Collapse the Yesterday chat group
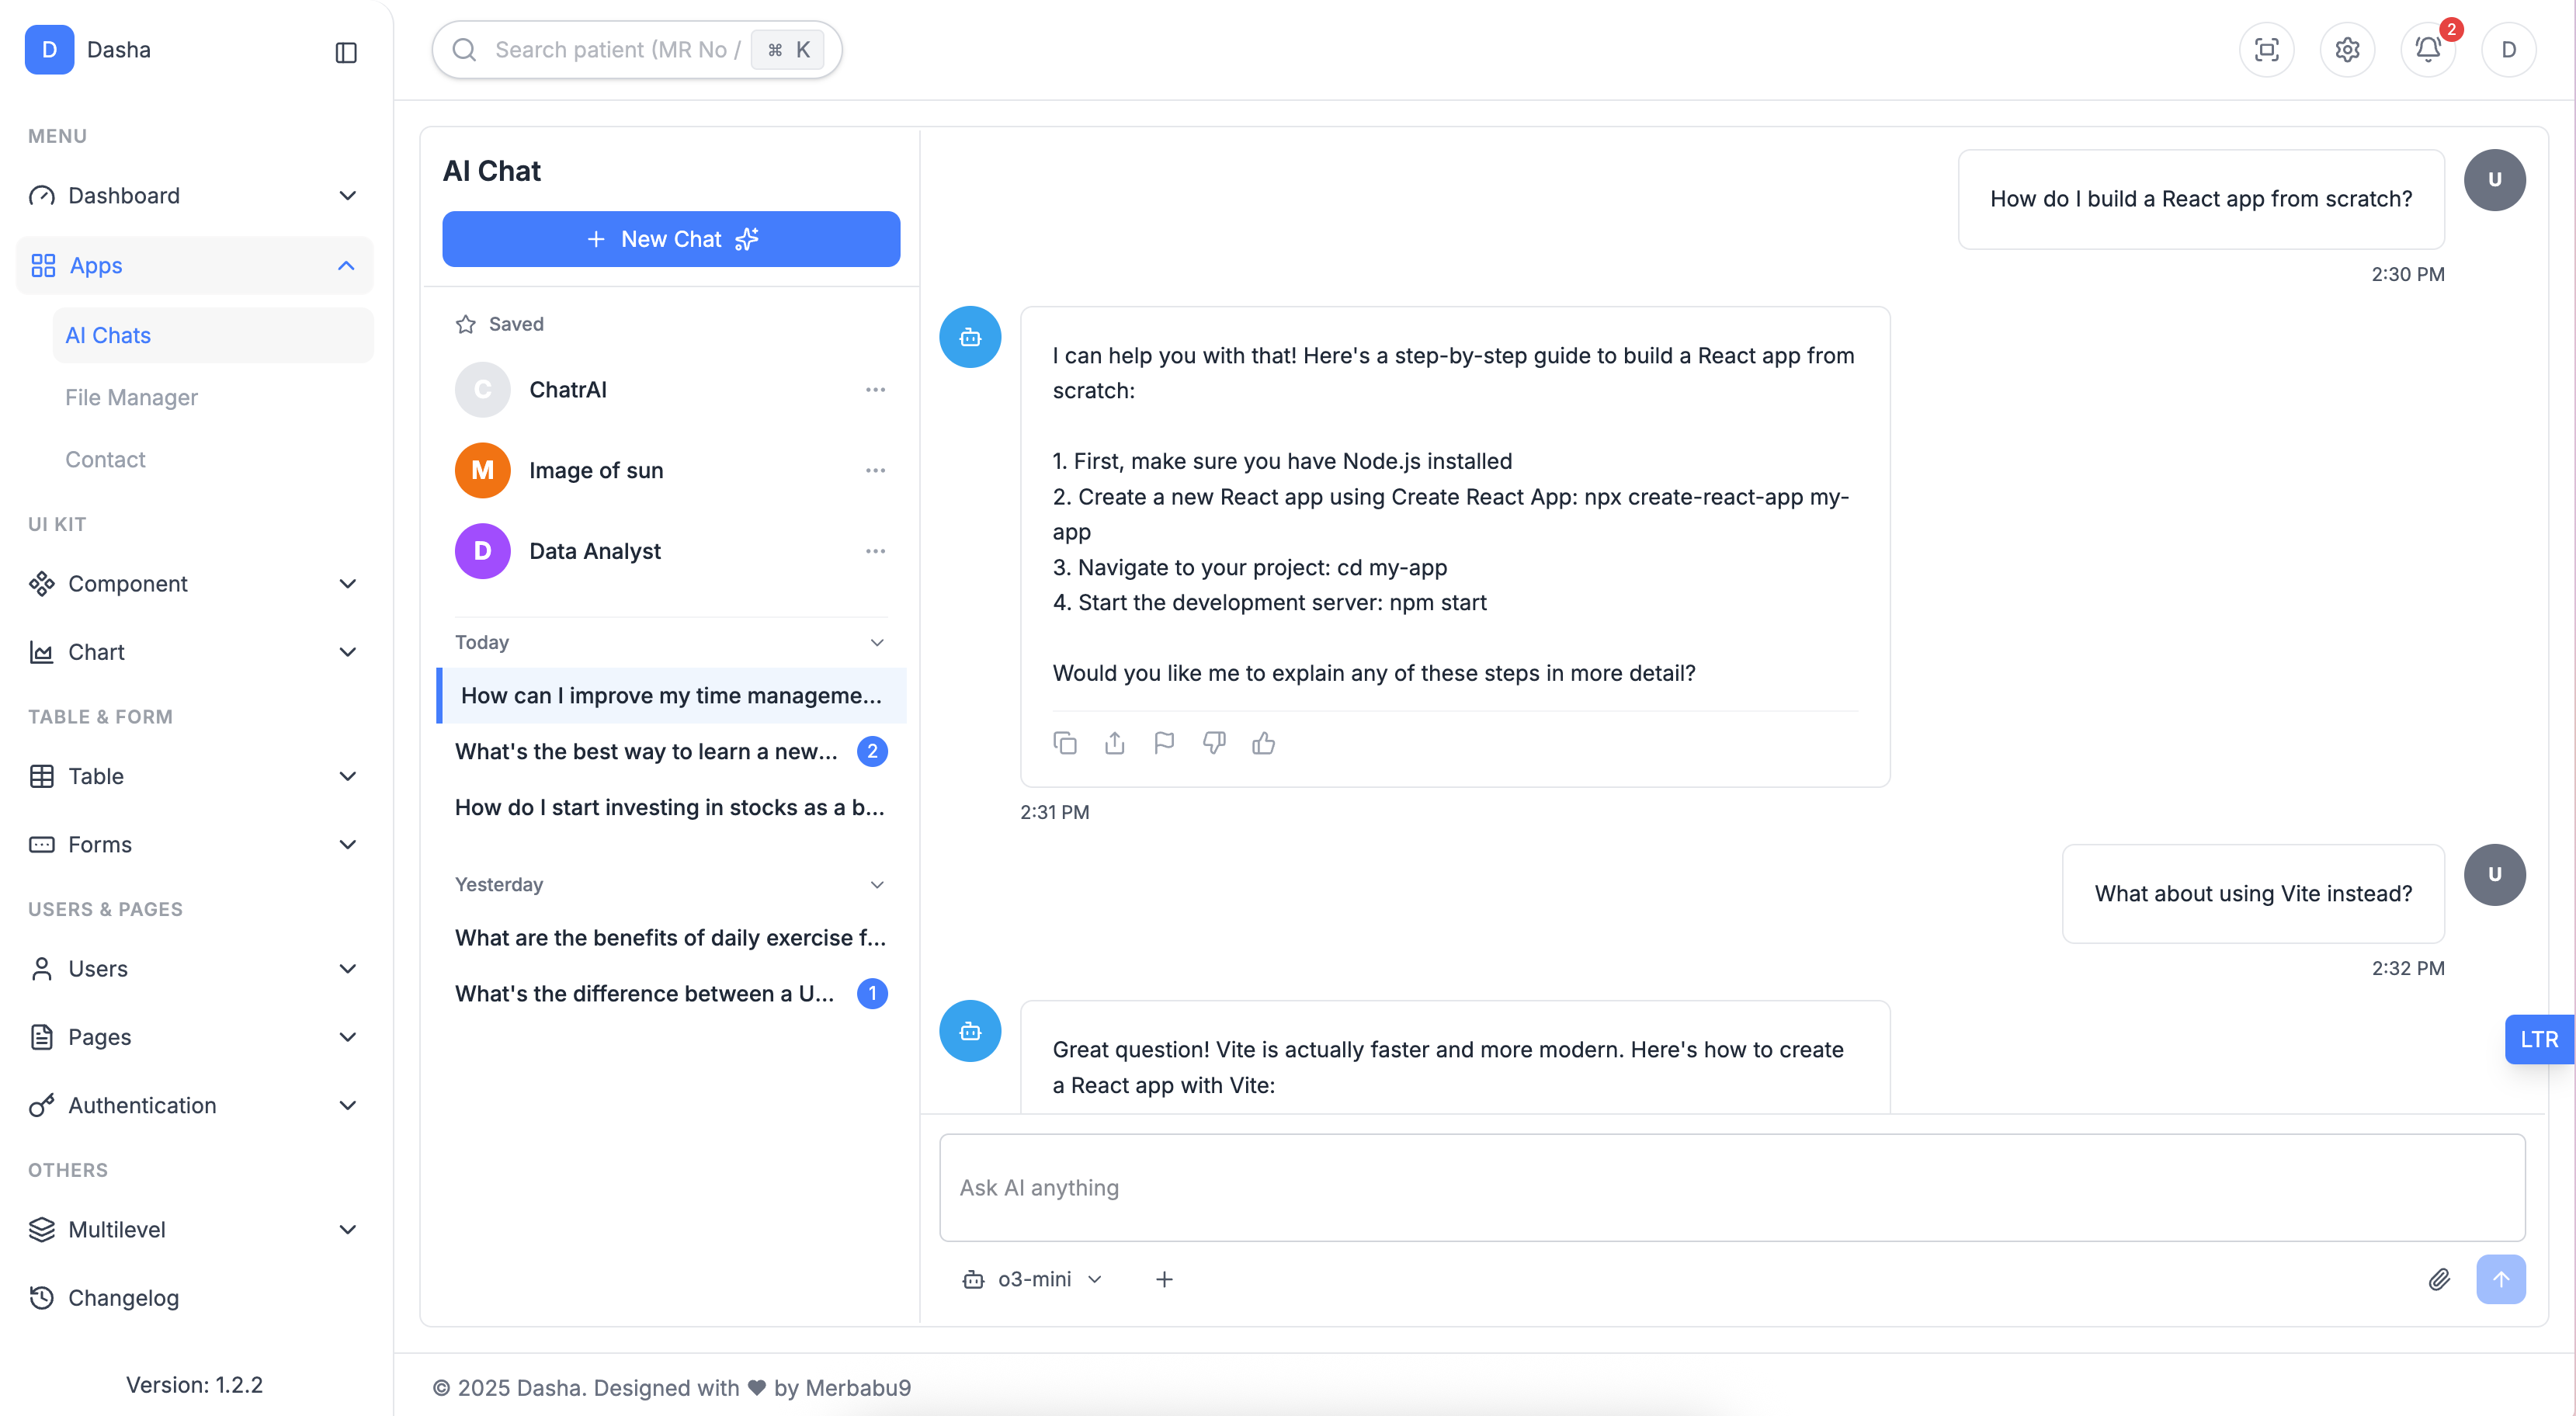Viewport: 2576px width, 1416px height. coord(877,884)
